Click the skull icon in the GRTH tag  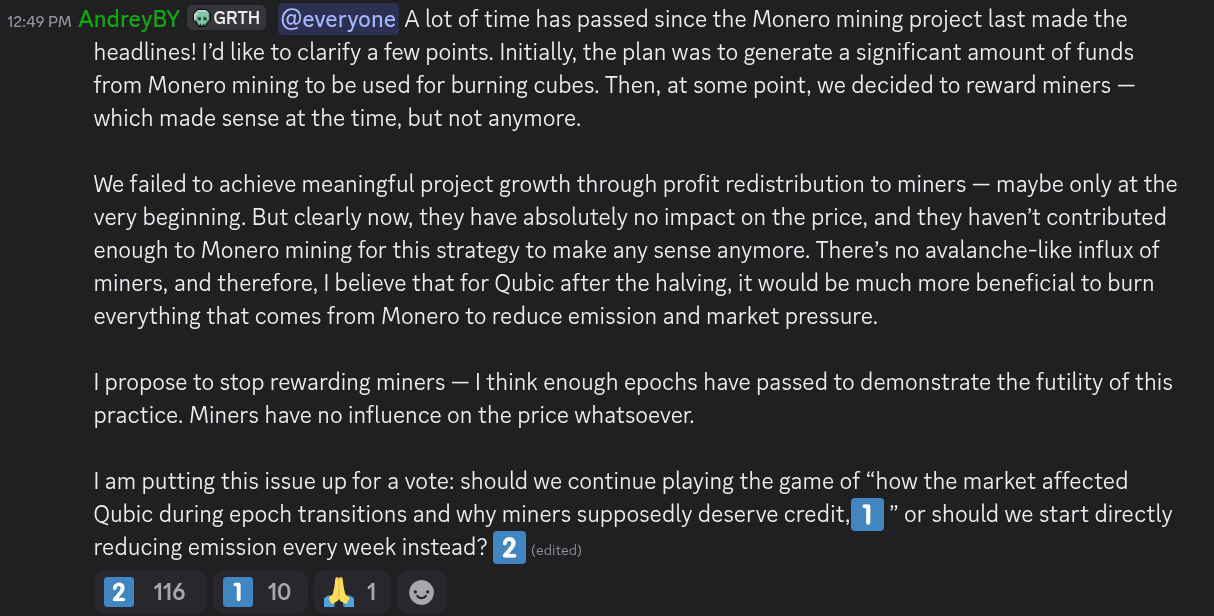click(201, 18)
